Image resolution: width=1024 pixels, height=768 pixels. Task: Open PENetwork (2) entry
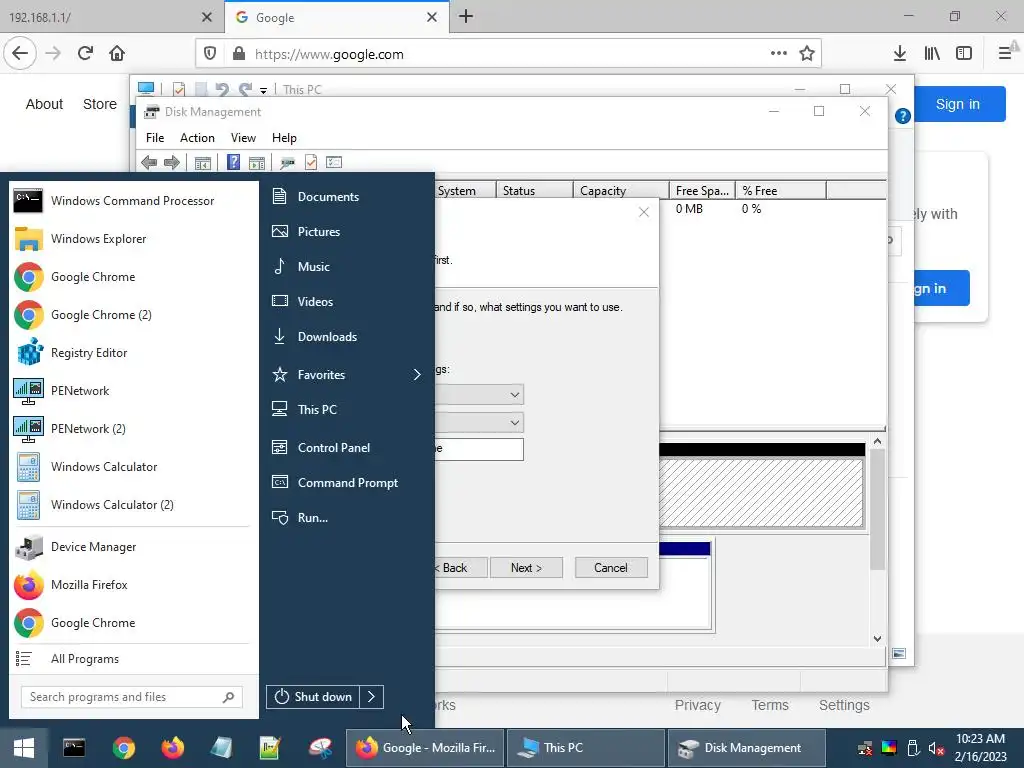click(132, 428)
